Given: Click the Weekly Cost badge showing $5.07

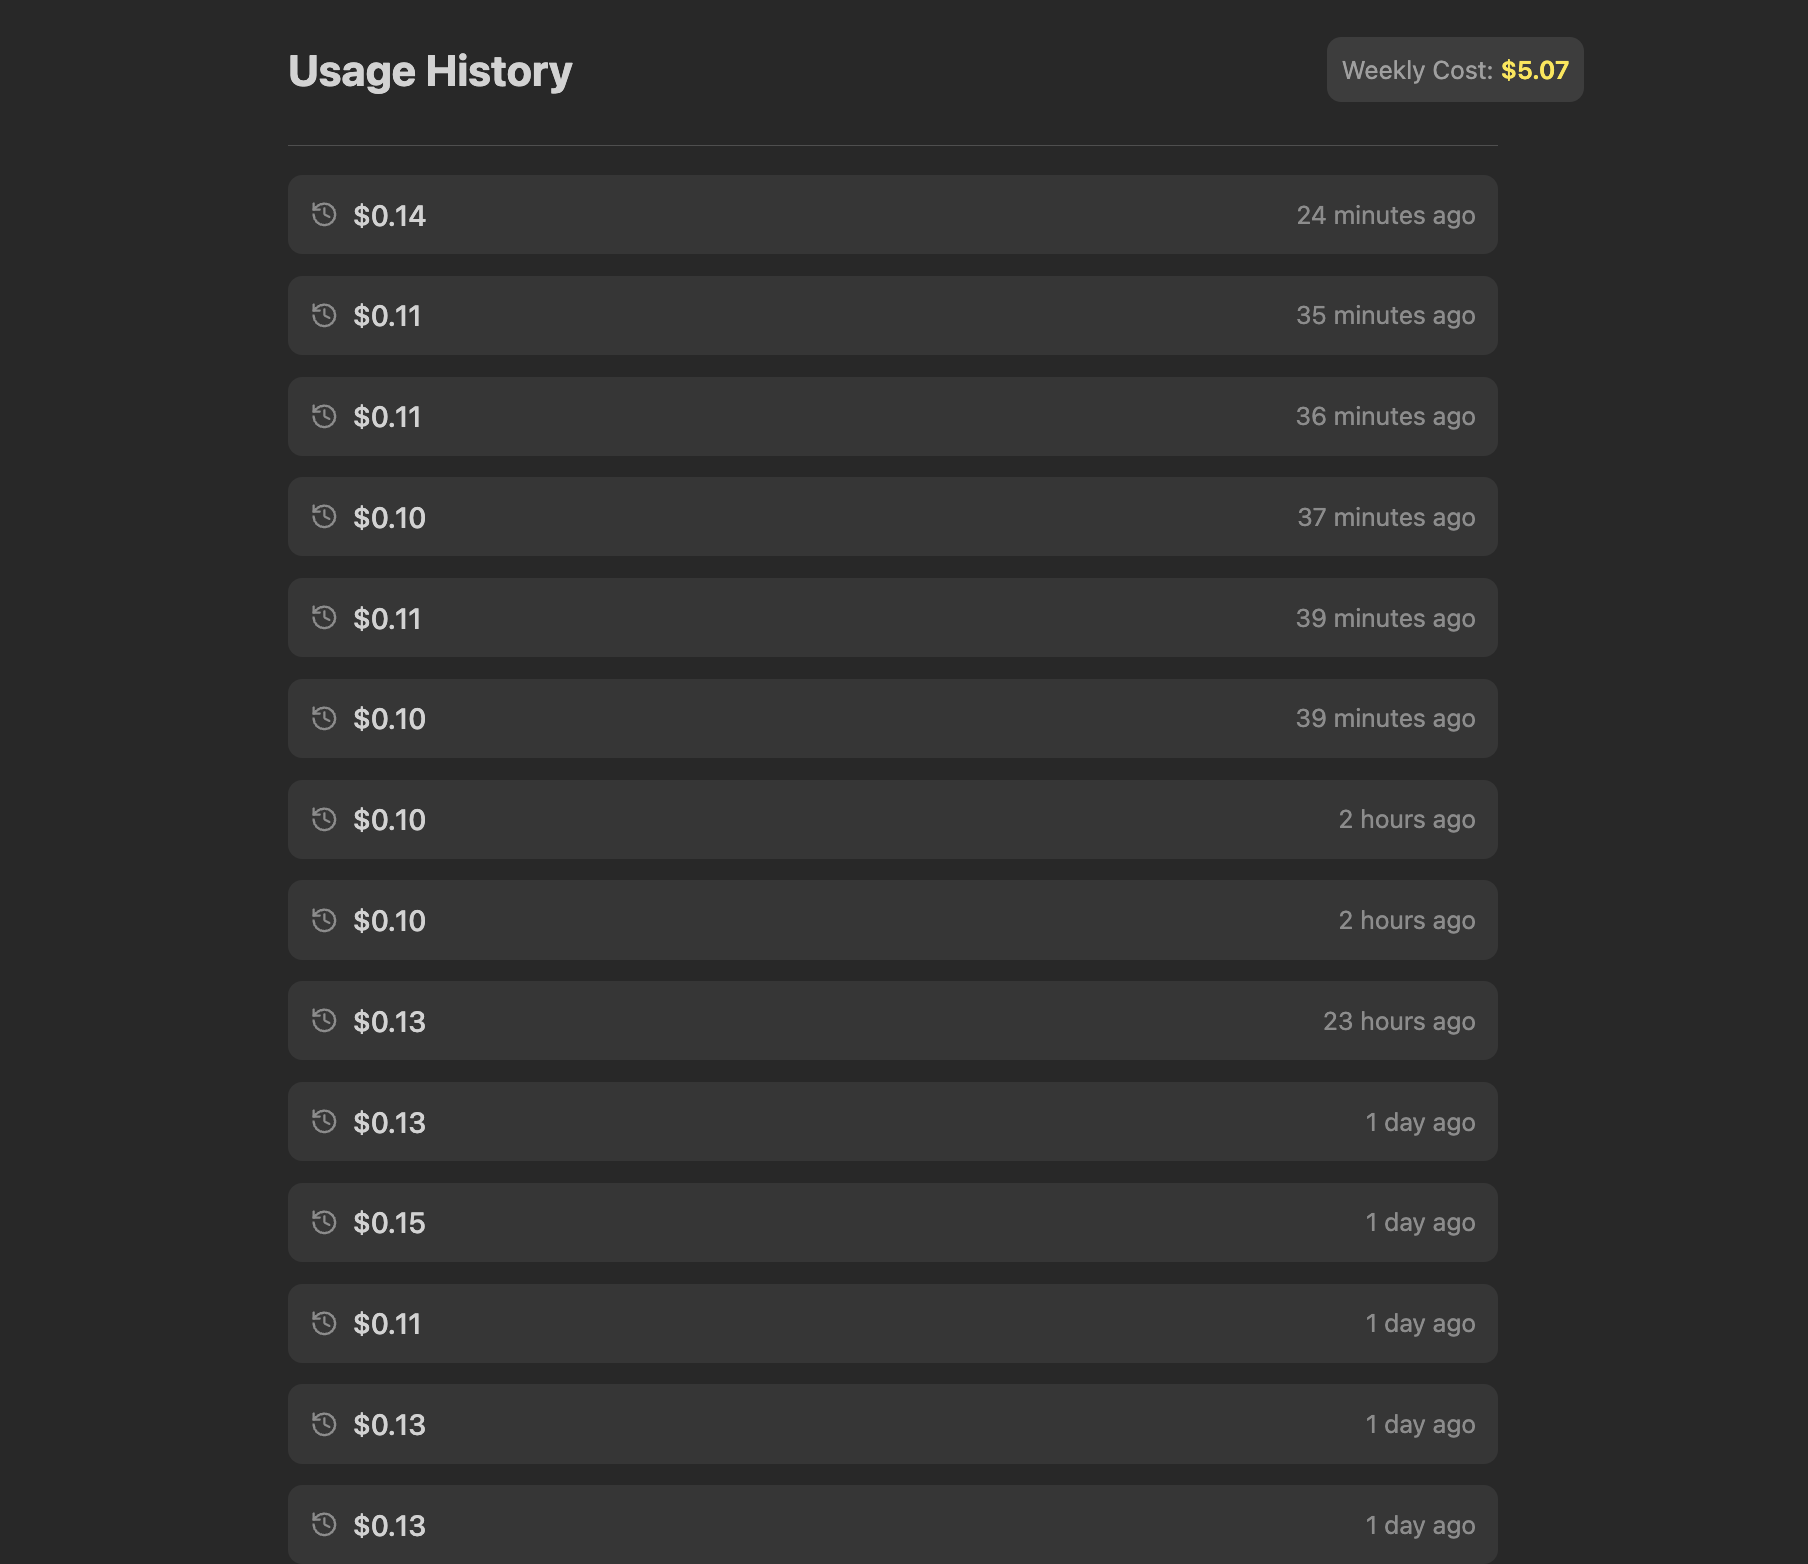Looking at the screenshot, I should (1454, 70).
